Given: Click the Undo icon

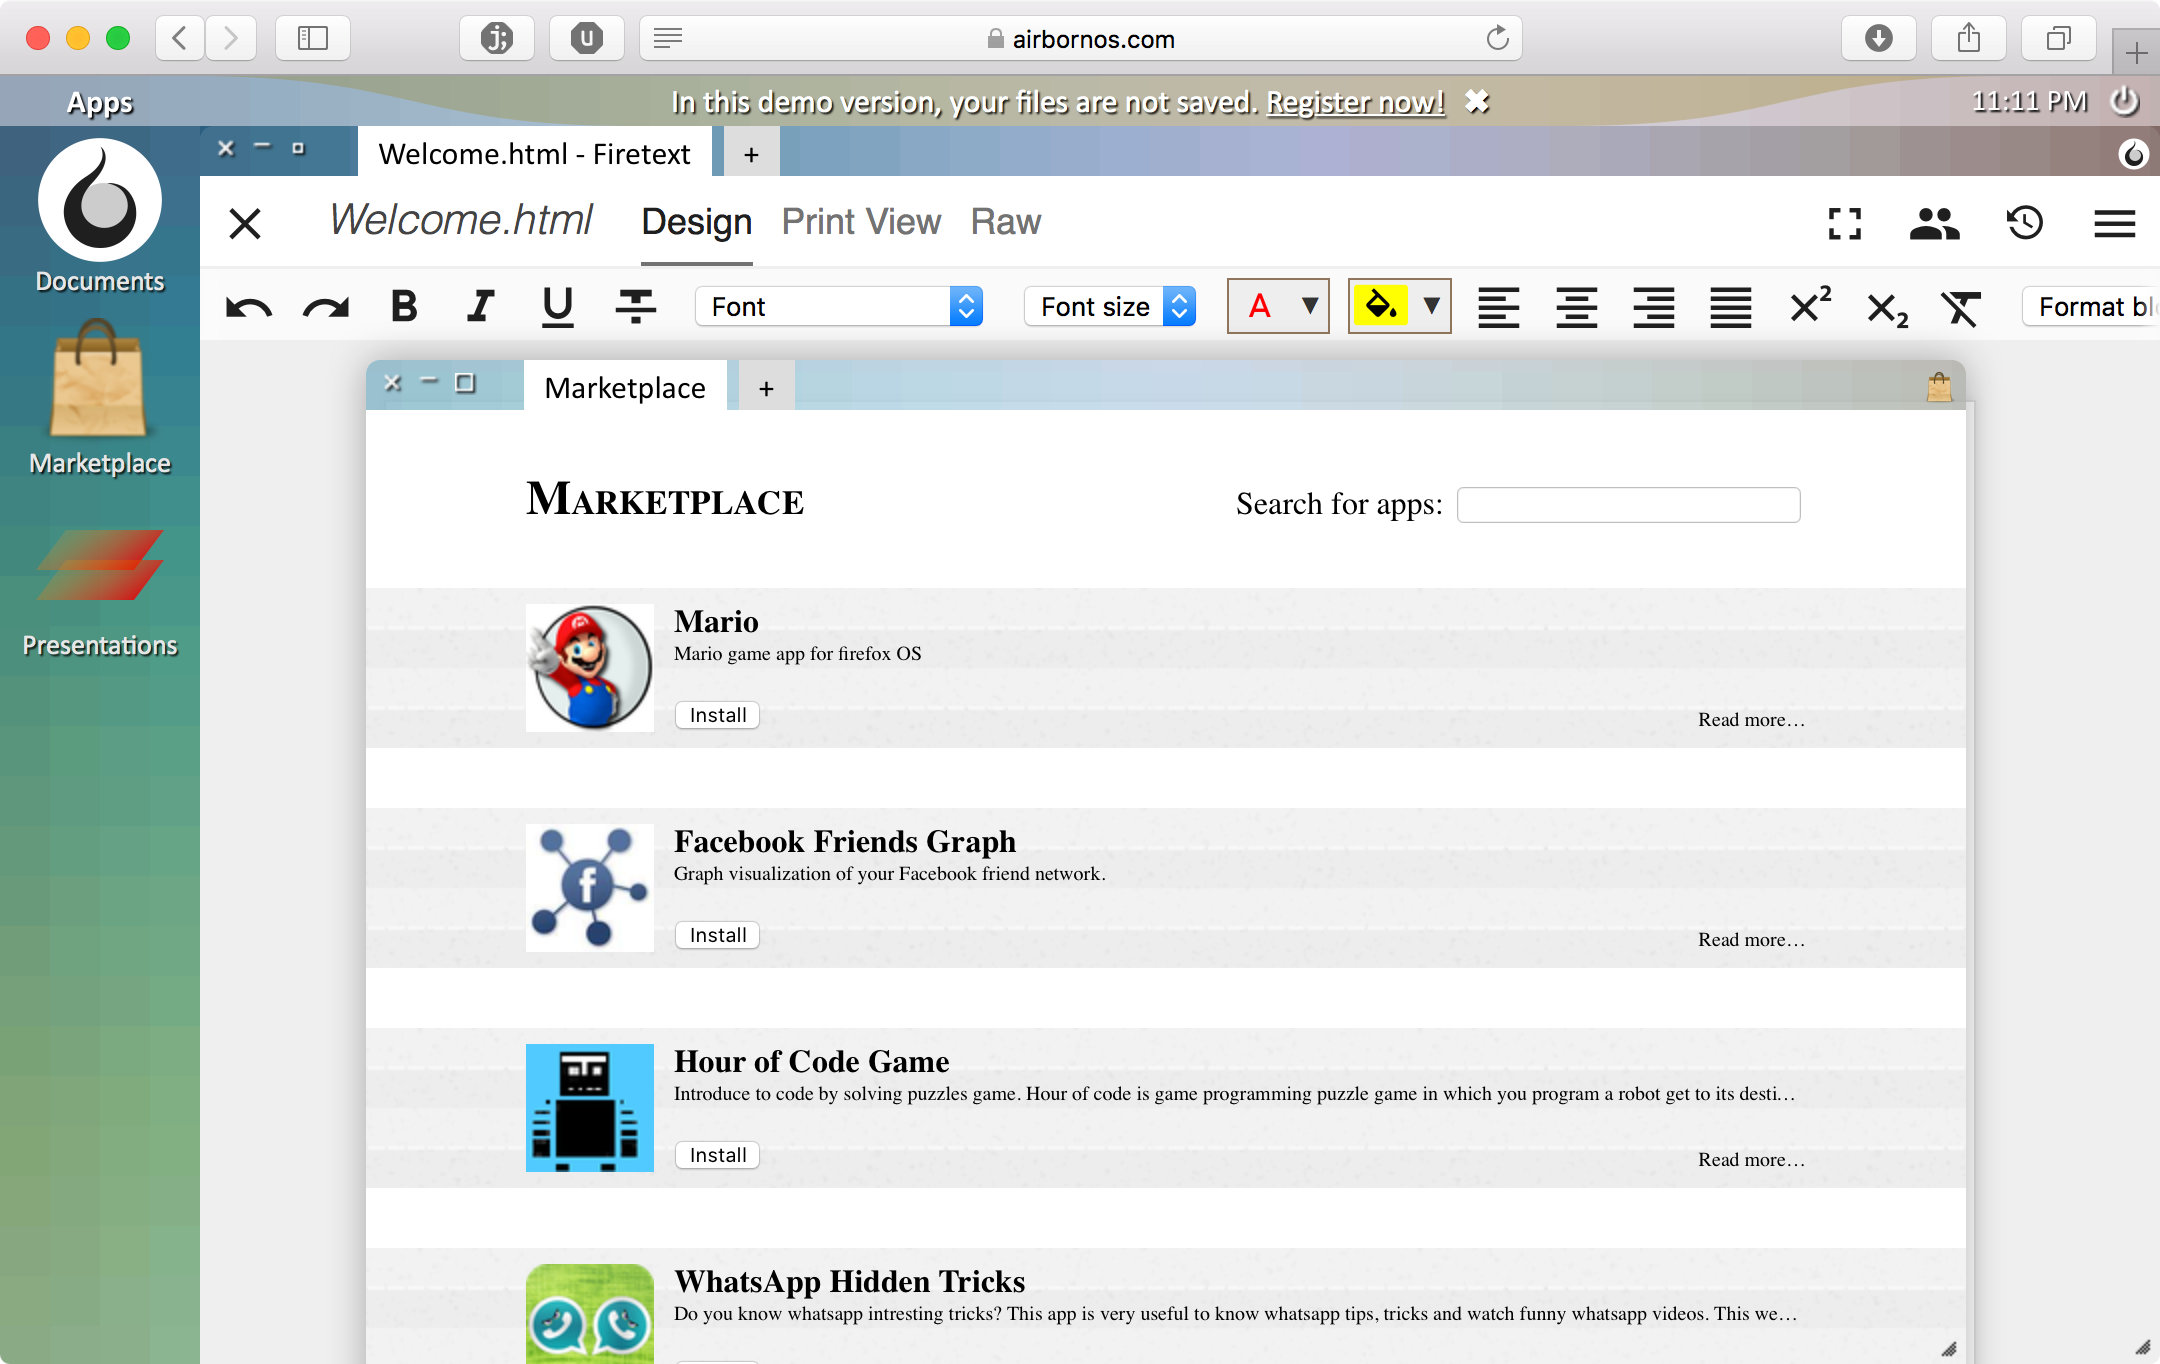Looking at the screenshot, I should [x=251, y=306].
